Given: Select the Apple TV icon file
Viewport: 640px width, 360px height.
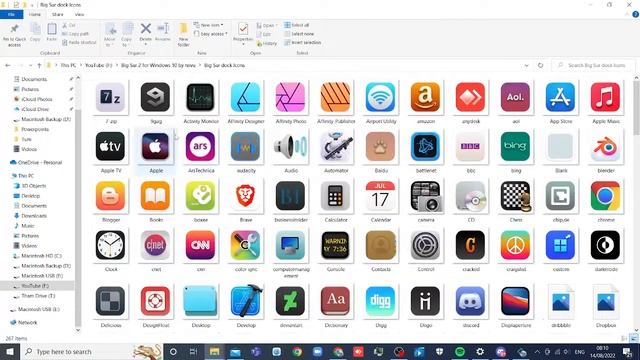Looking at the screenshot, I should click(x=110, y=151).
